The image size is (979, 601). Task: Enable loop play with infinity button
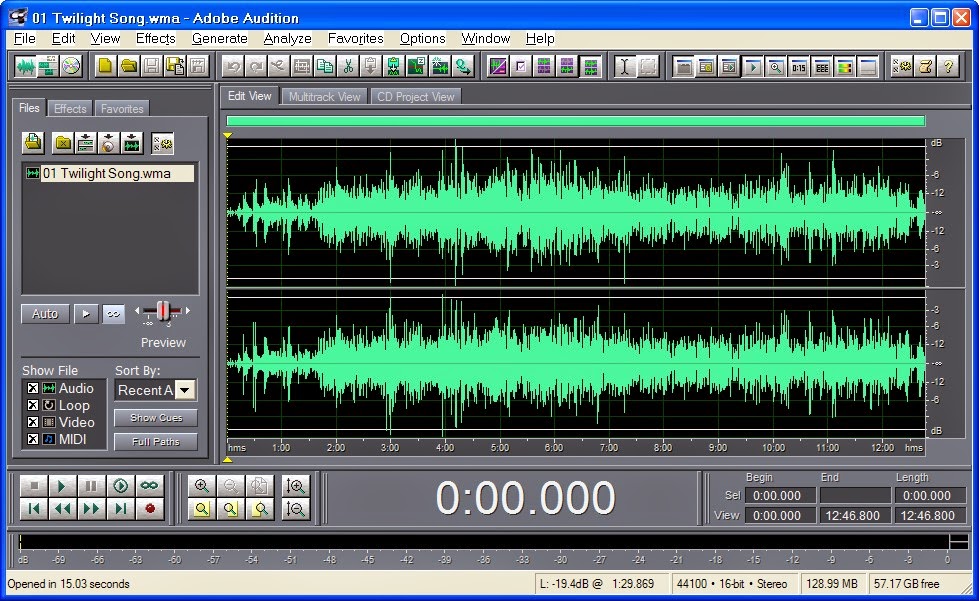149,486
